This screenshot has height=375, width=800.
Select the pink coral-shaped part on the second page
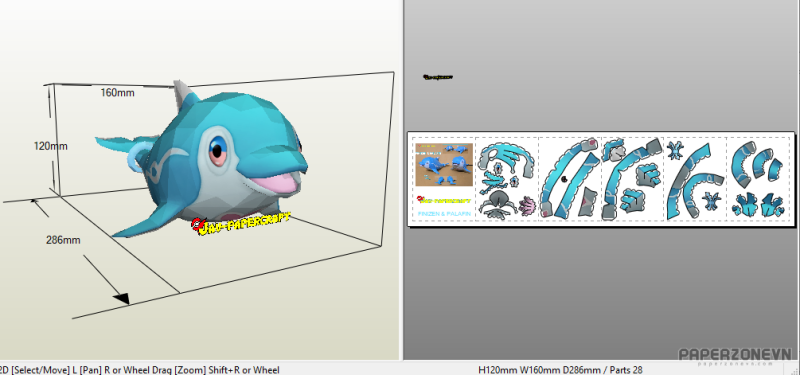tap(526, 206)
